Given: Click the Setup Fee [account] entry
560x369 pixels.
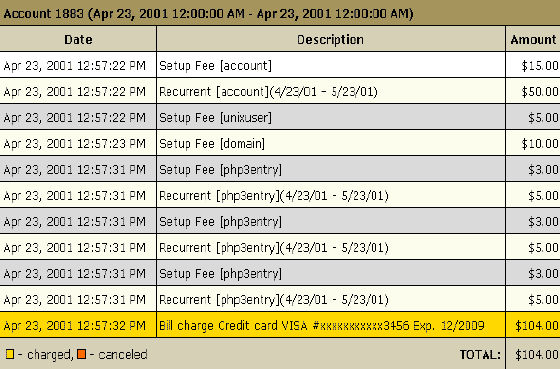Looking at the screenshot, I should (x=215, y=65).
